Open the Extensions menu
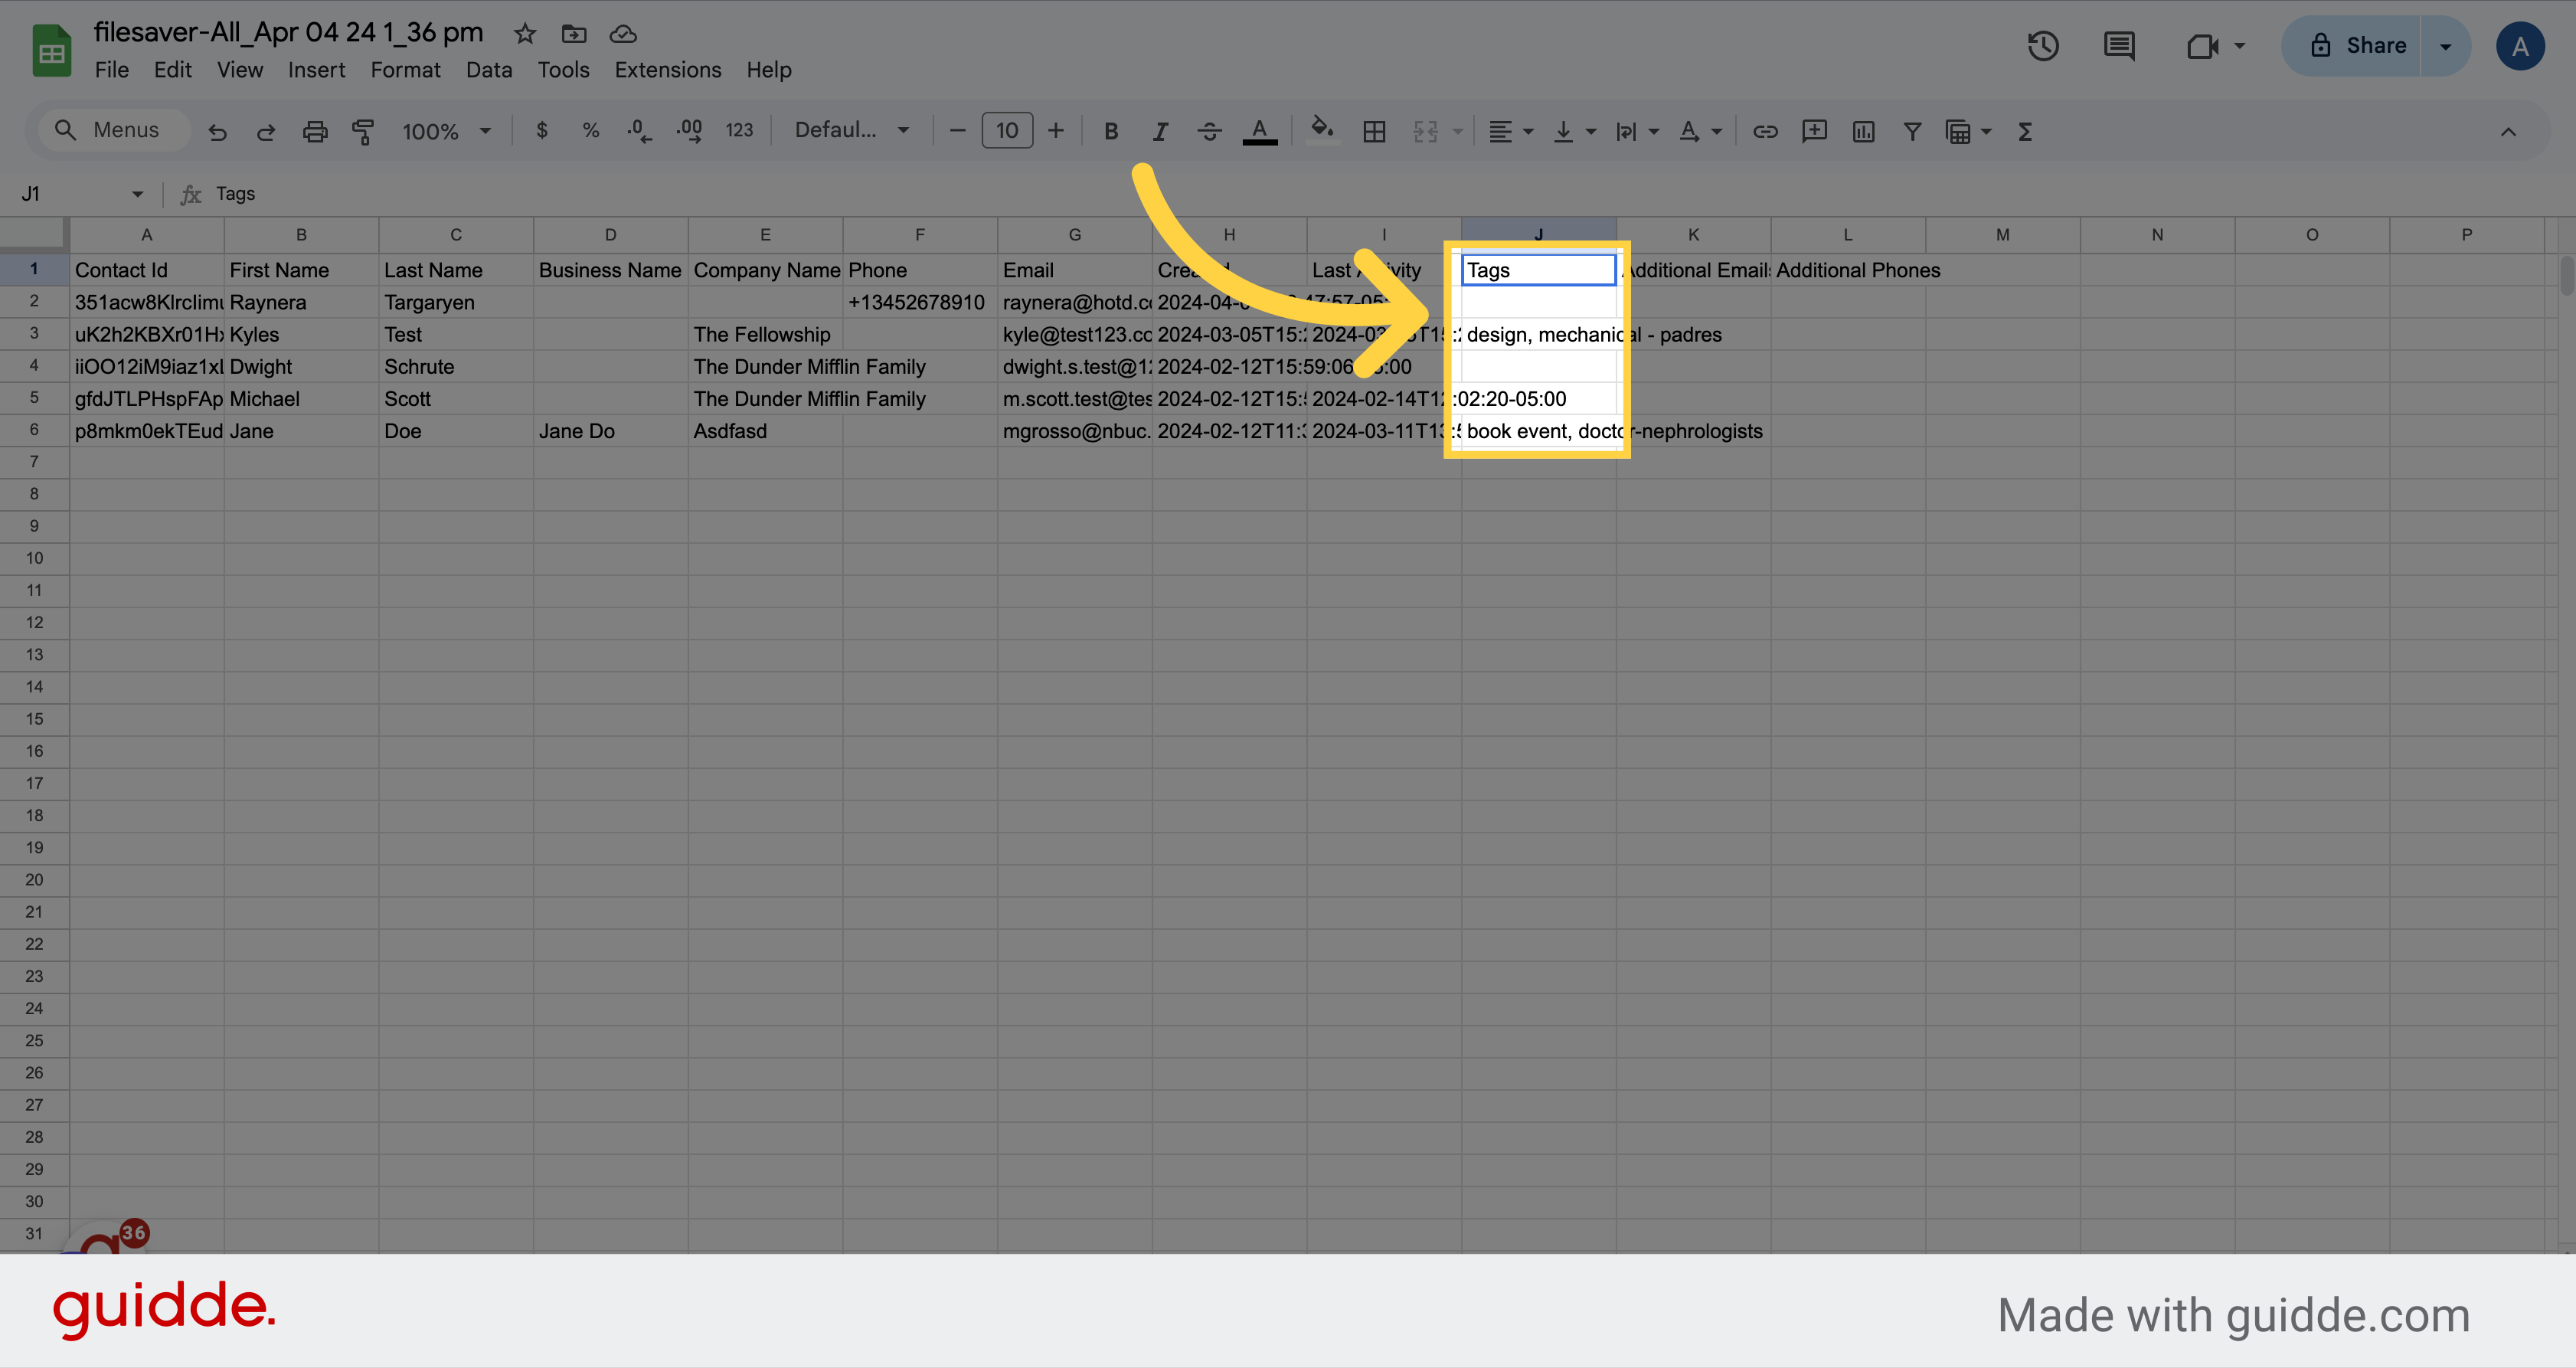The width and height of the screenshot is (2576, 1368). 668,70
